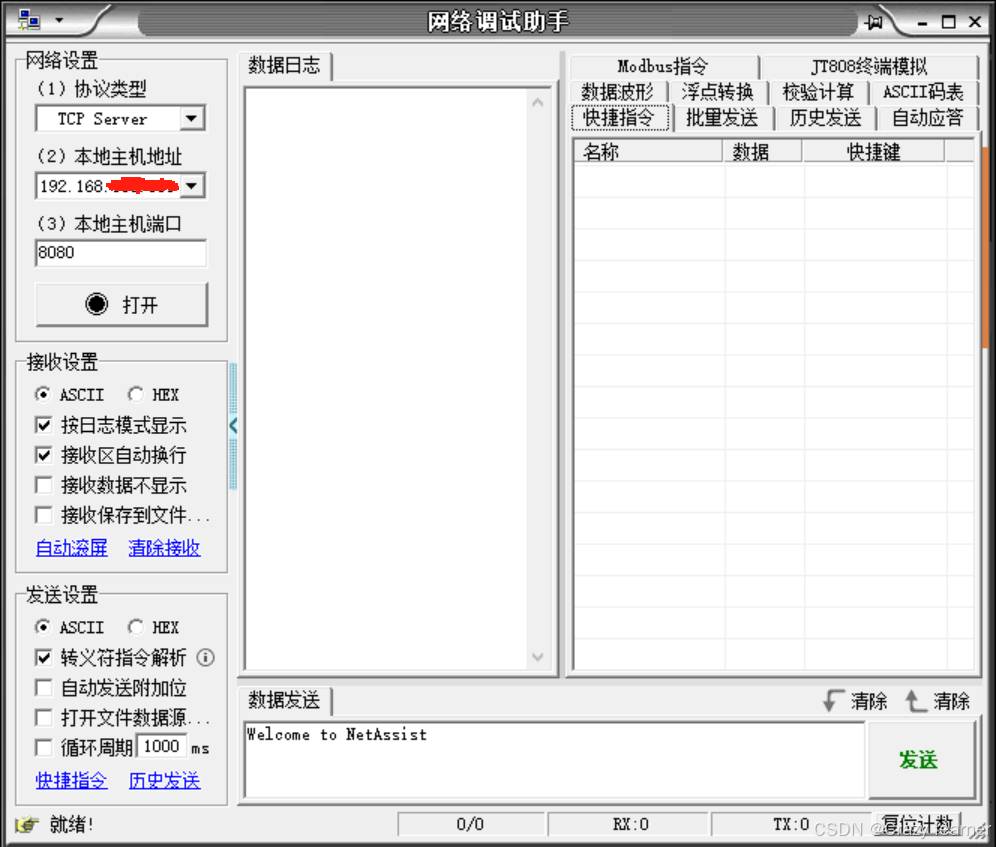Screen dimensions: 996x847
Task: Expand the local host address dropdown
Action: pos(191,186)
